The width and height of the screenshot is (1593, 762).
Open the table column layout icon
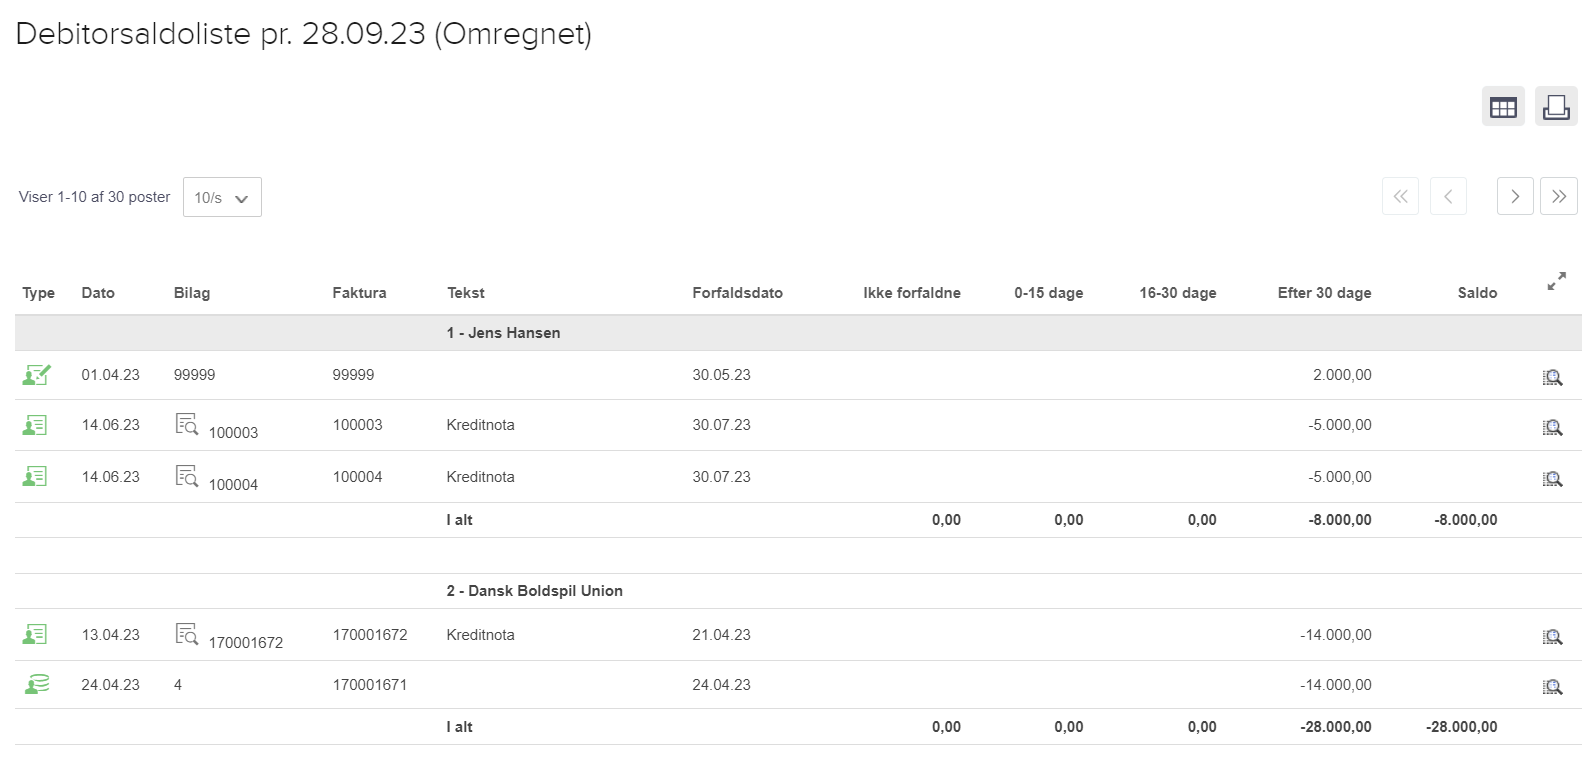pos(1502,107)
